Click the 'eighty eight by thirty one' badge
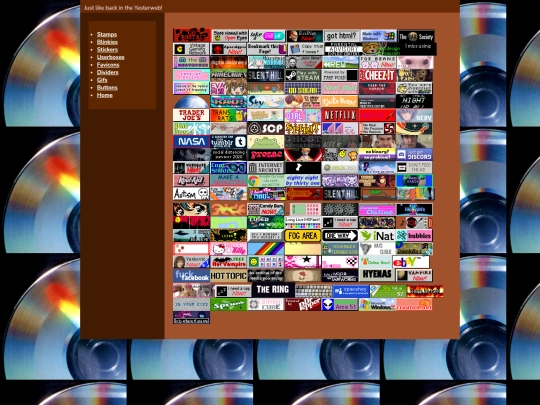The width and height of the screenshot is (540, 405). pyautogui.click(x=303, y=181)
